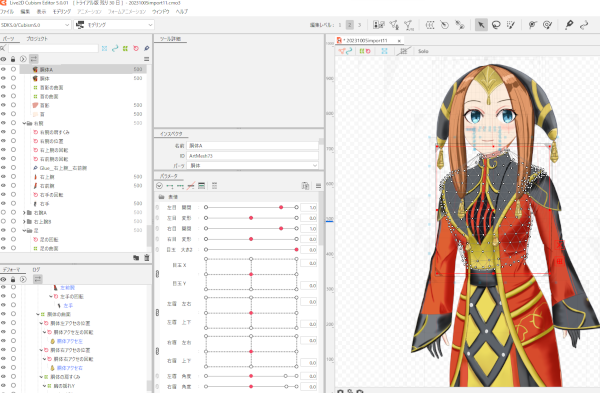Open the ヘルプ menu
The width and height of the screenshot is (600, 393).
182,11
